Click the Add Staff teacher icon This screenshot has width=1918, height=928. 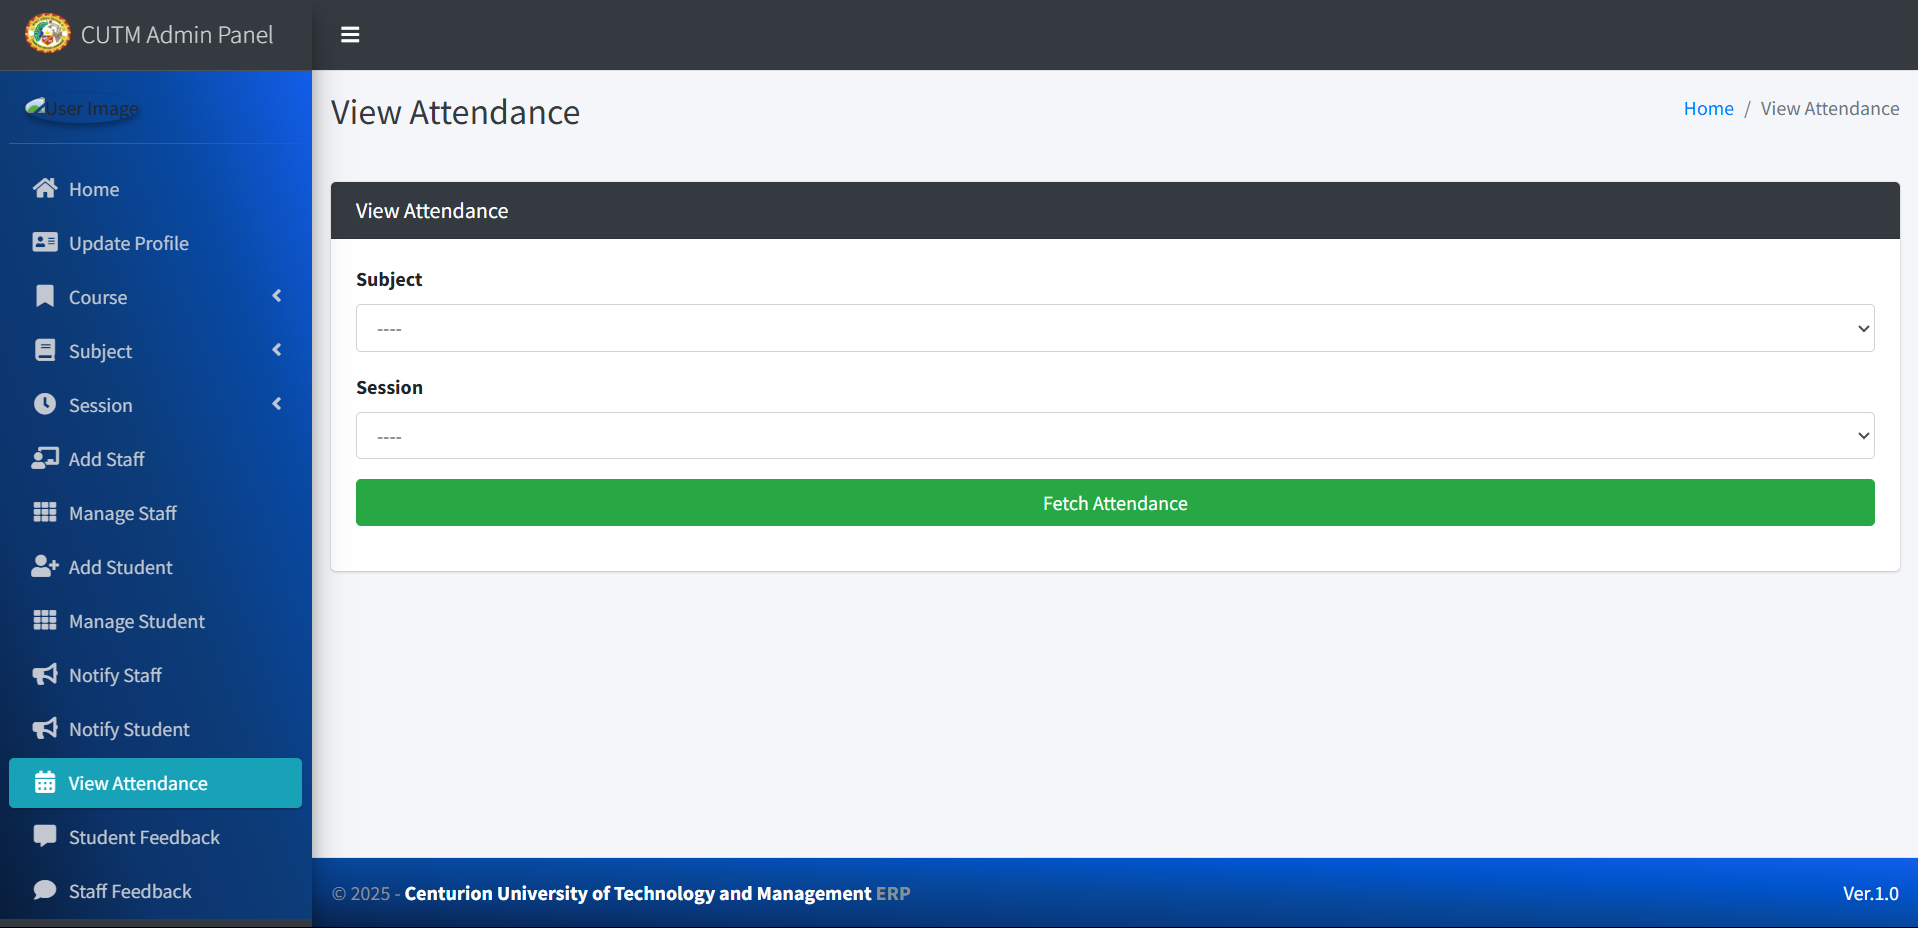pos(45,458)
